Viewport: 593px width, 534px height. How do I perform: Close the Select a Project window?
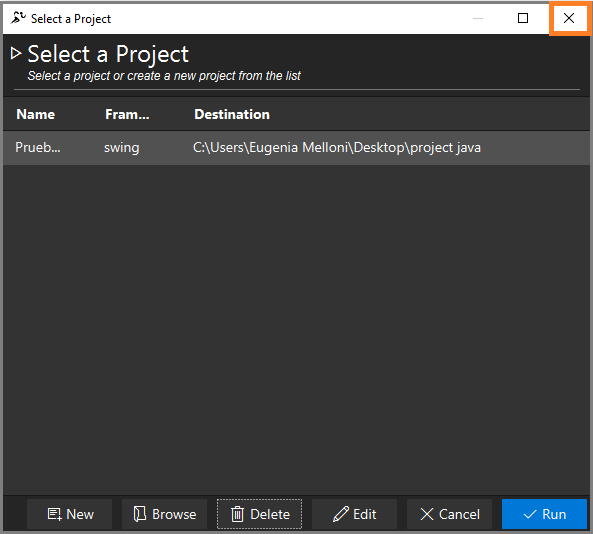tap(569, 18)
